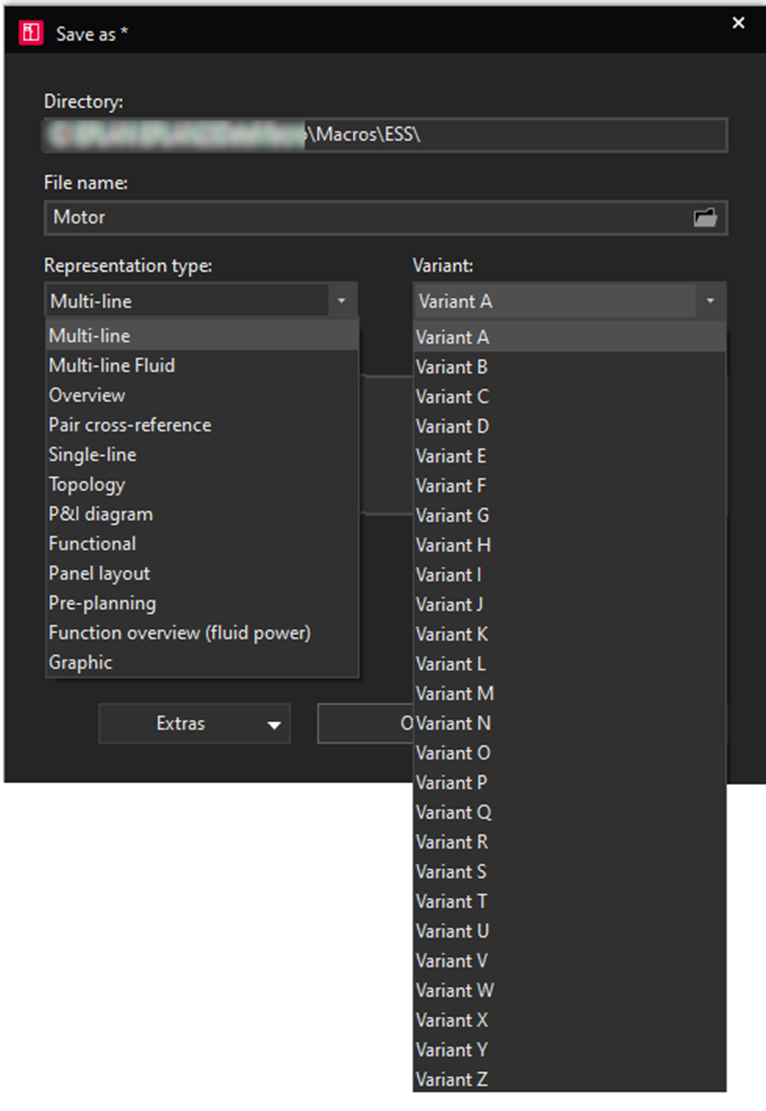The image size is (766, 1111).
Task: Select Multi-line Fluid representation type
Action: pyautogui.click(x=112, y=366)
